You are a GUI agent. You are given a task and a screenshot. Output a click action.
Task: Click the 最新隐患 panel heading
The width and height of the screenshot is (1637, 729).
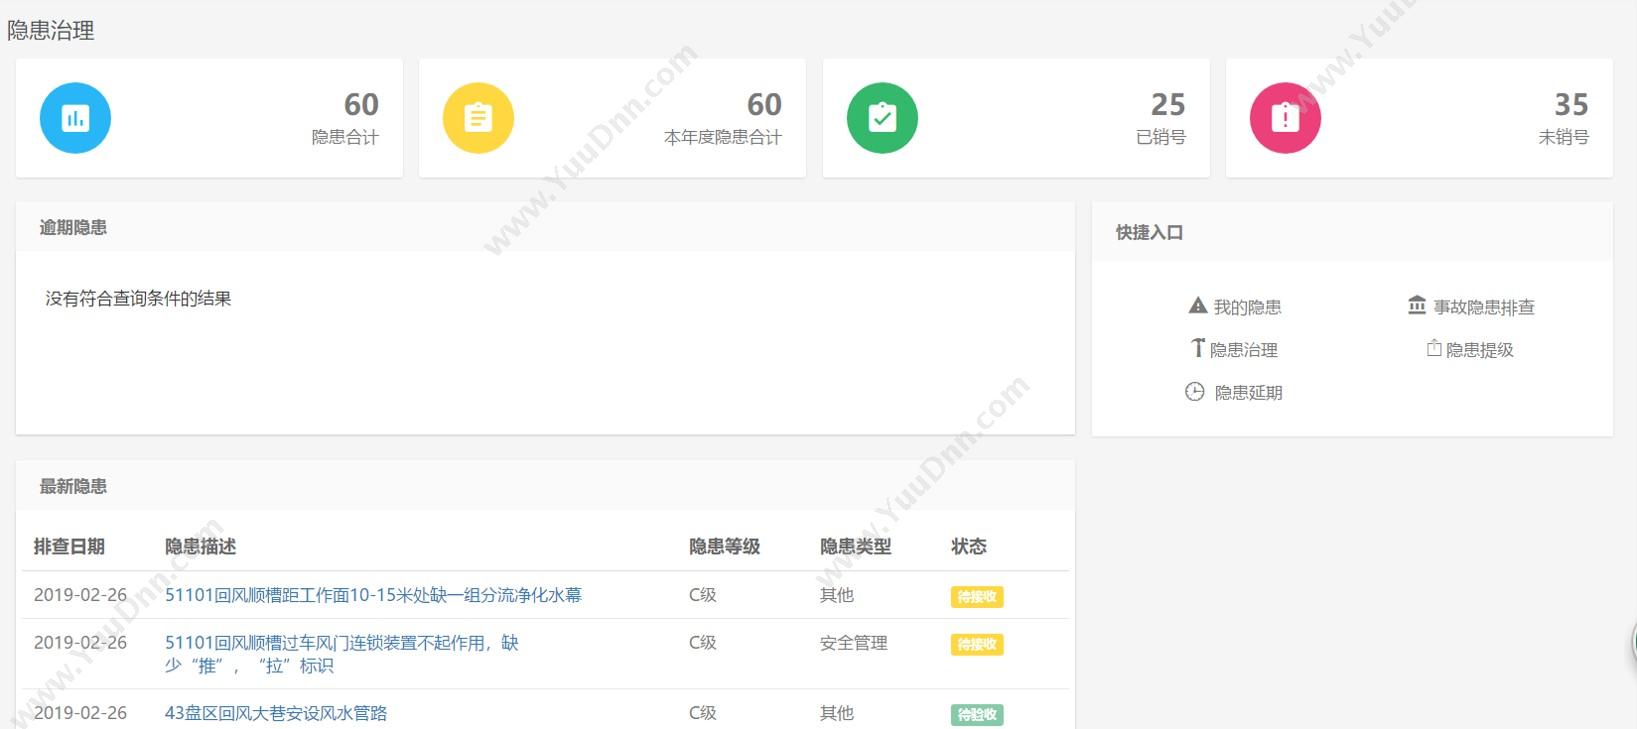(73, 487)
